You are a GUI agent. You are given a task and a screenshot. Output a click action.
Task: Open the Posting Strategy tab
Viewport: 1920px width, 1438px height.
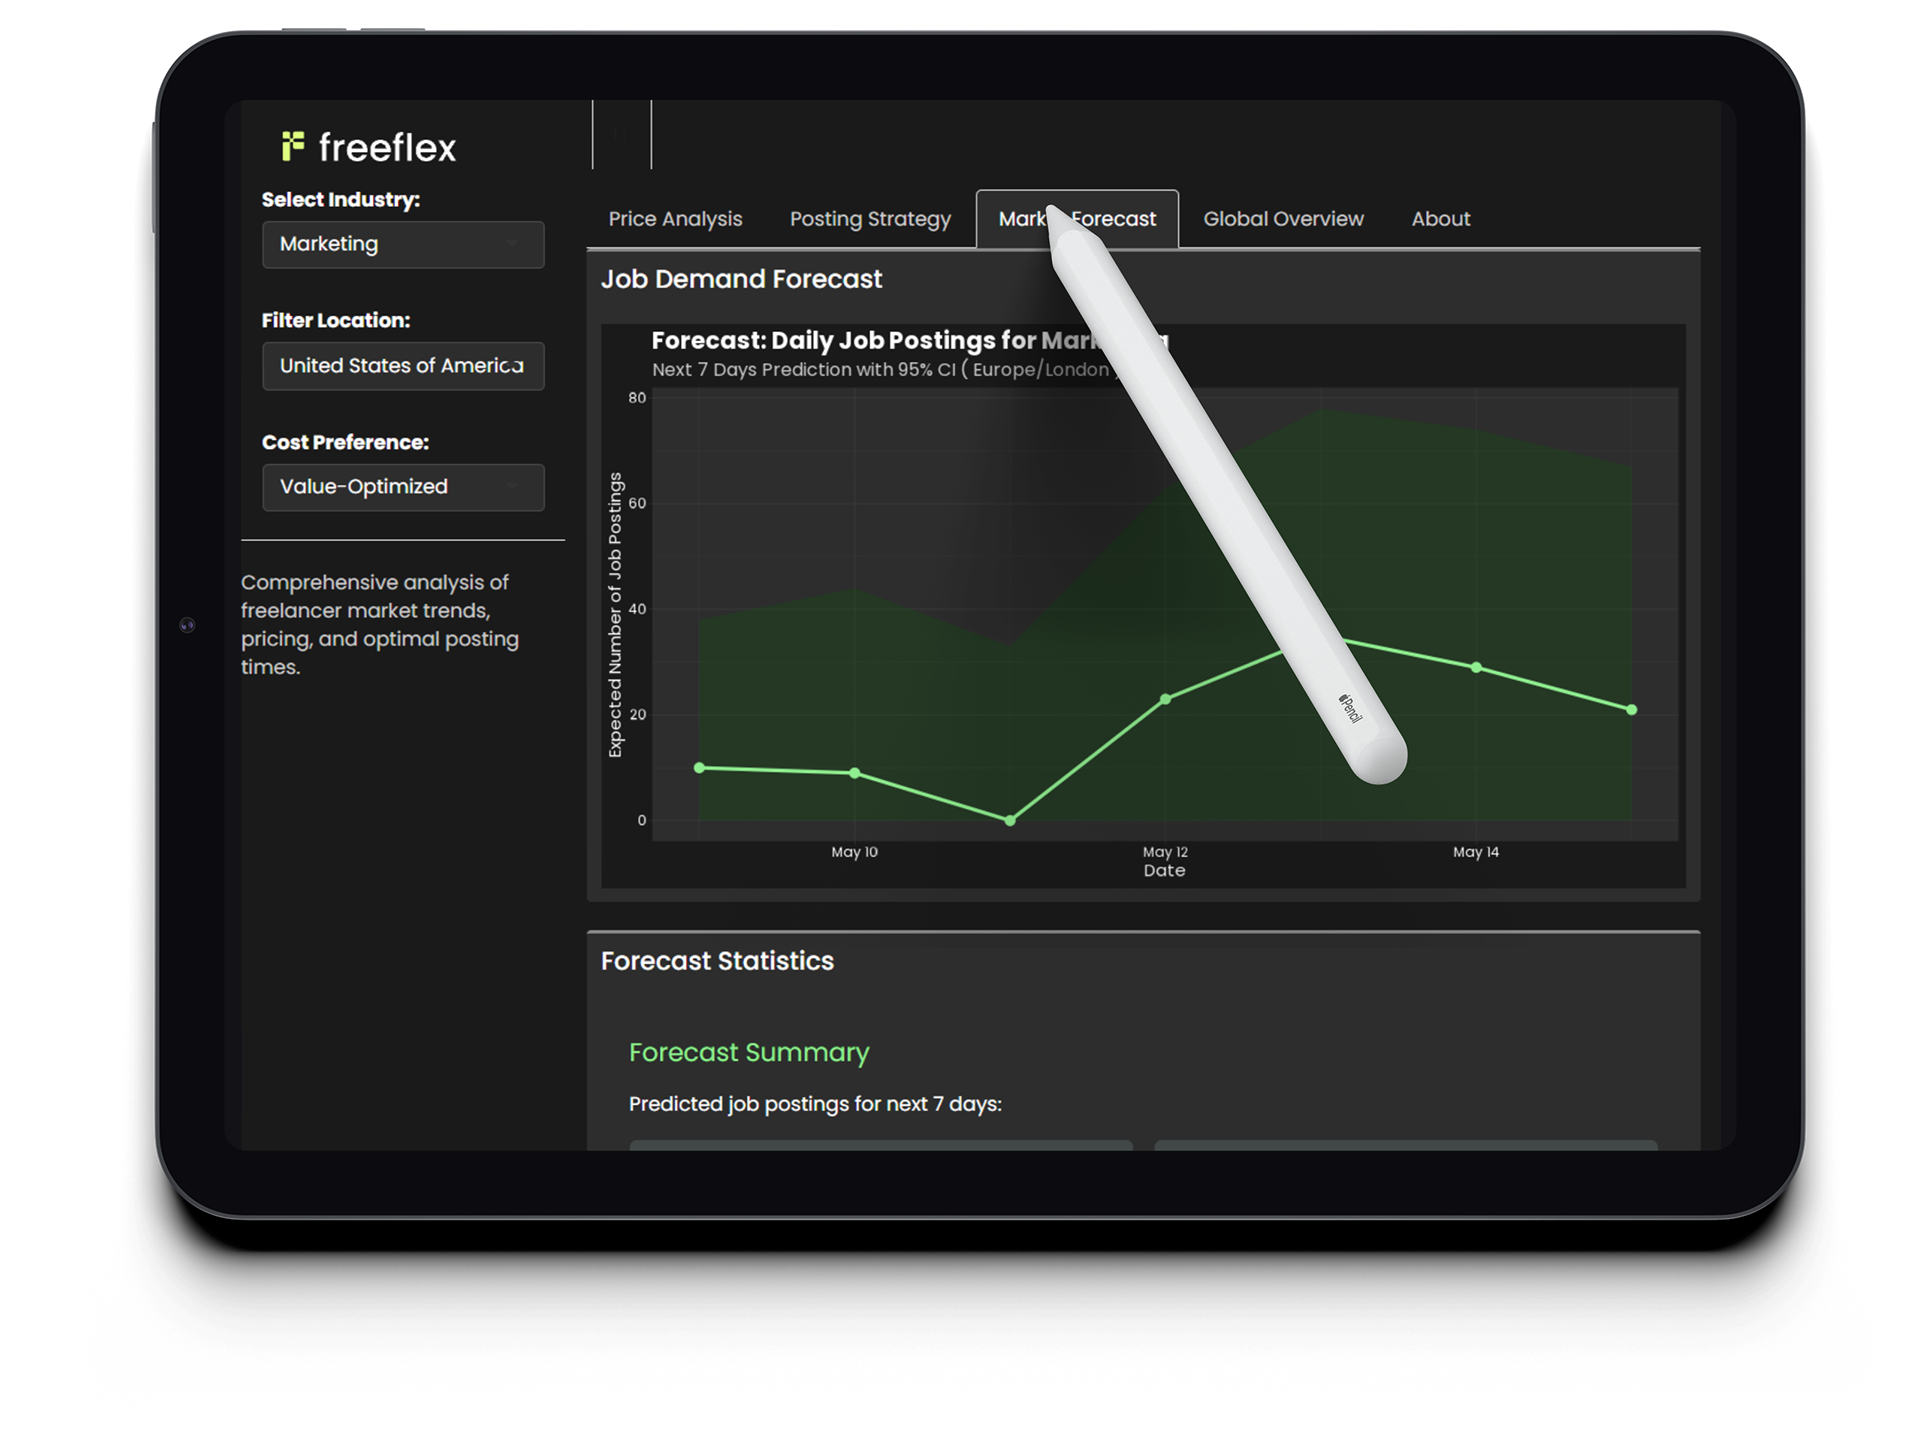[870, 219]
